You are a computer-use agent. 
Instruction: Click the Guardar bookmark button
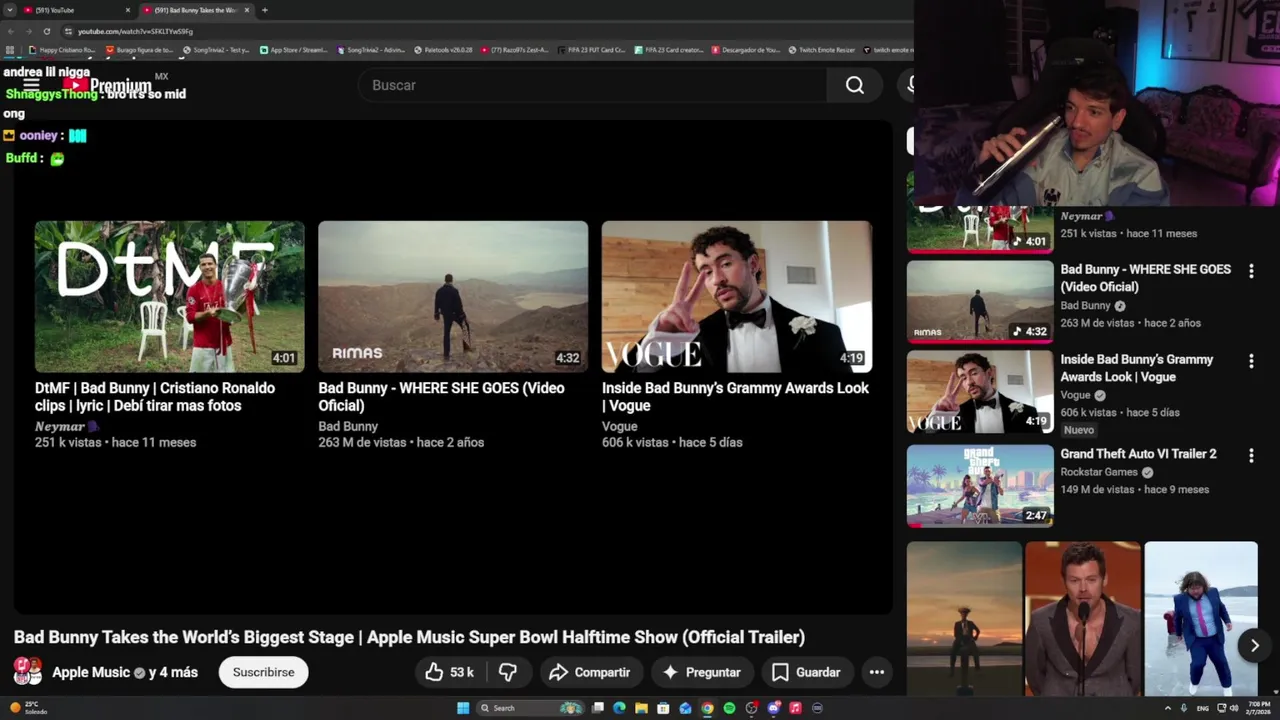pyautogui.click(x=806, y=672)
